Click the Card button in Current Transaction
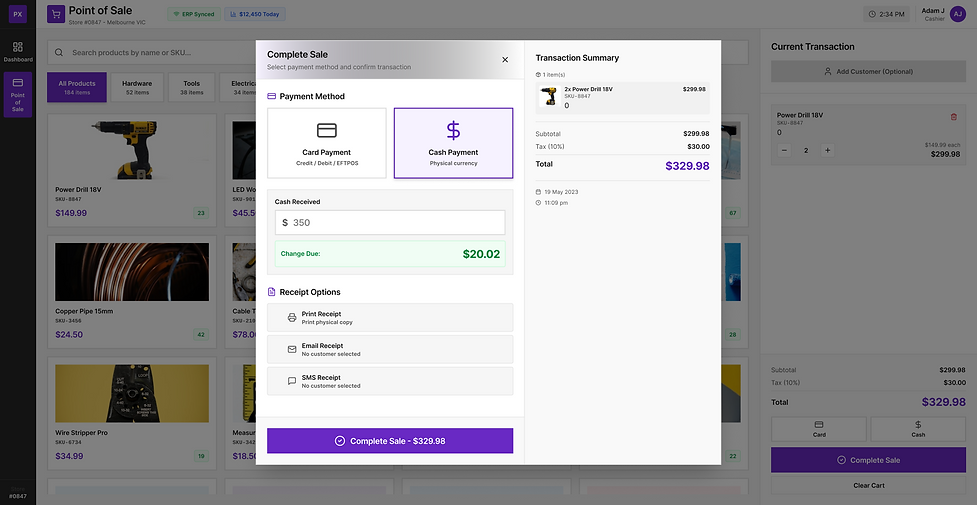The height and width of the screenshot is (505, 977). 819,429
